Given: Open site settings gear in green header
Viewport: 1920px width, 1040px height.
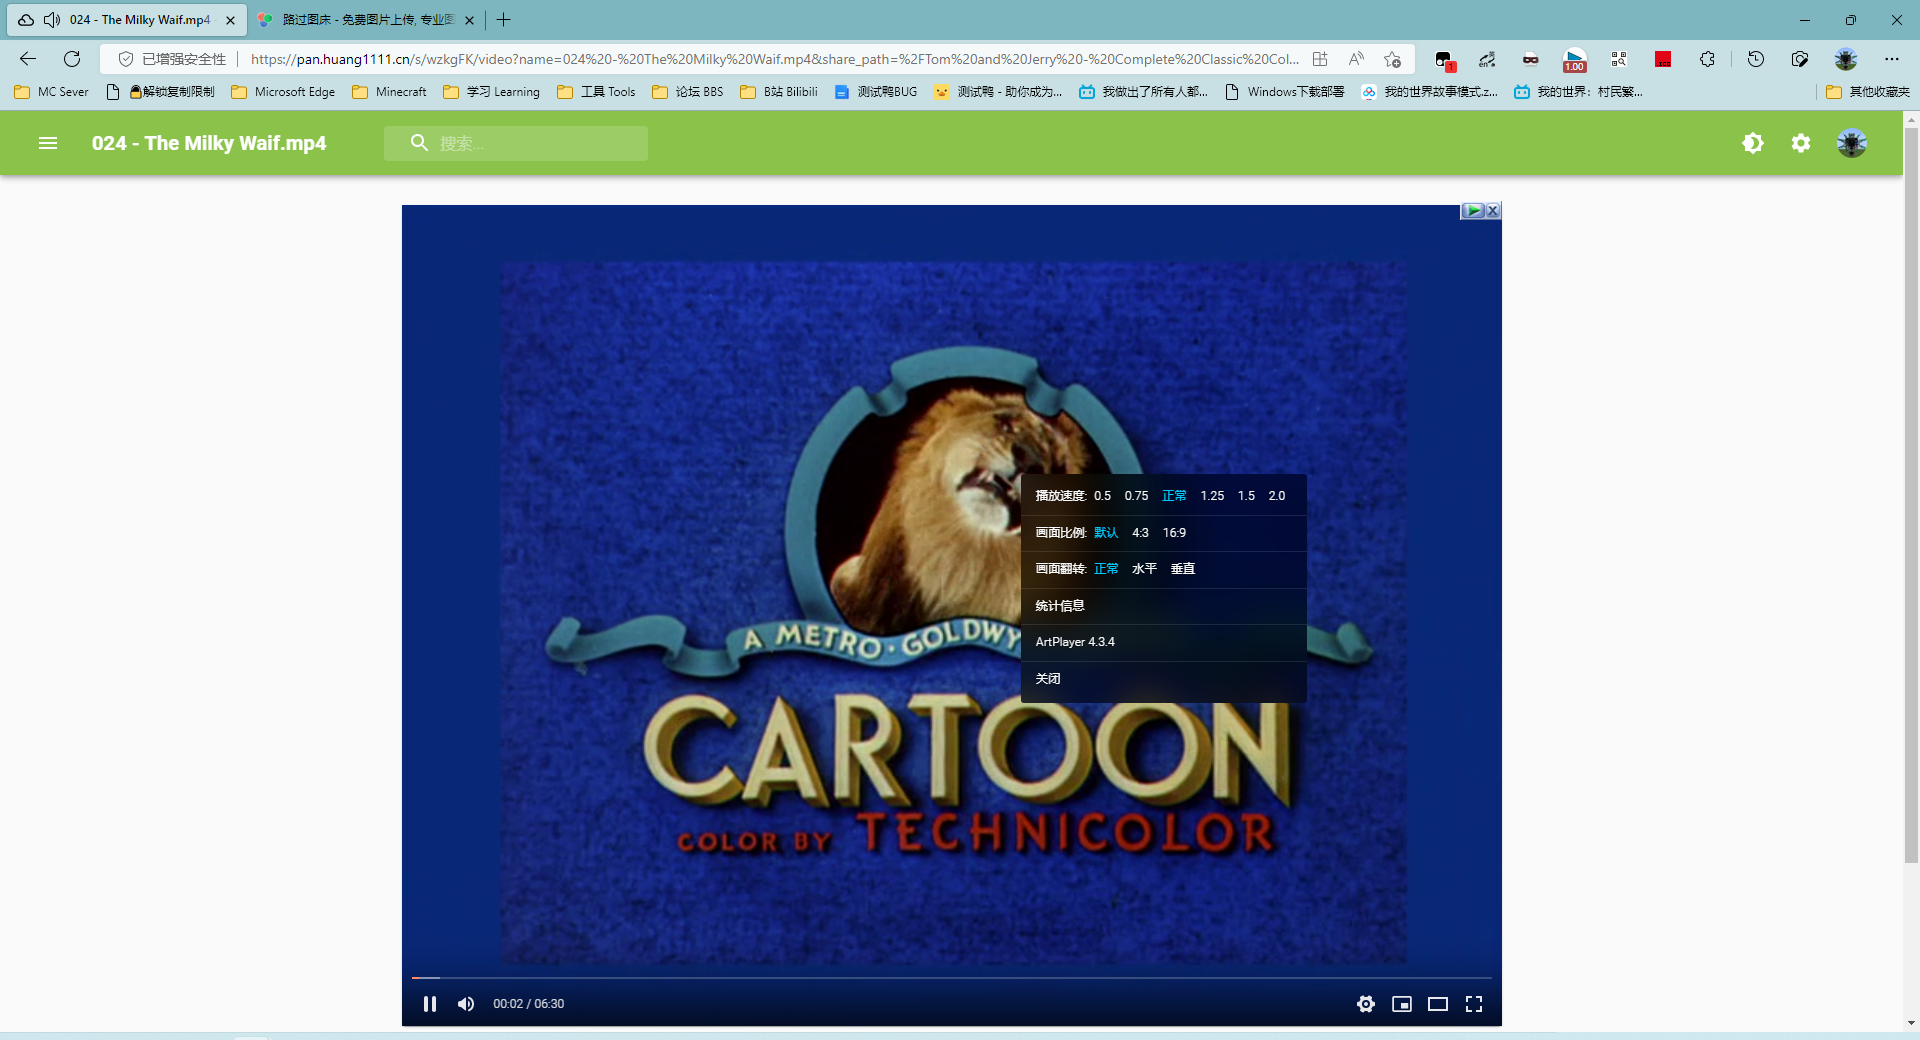Looking at the screenshot, I should 1801,143.
